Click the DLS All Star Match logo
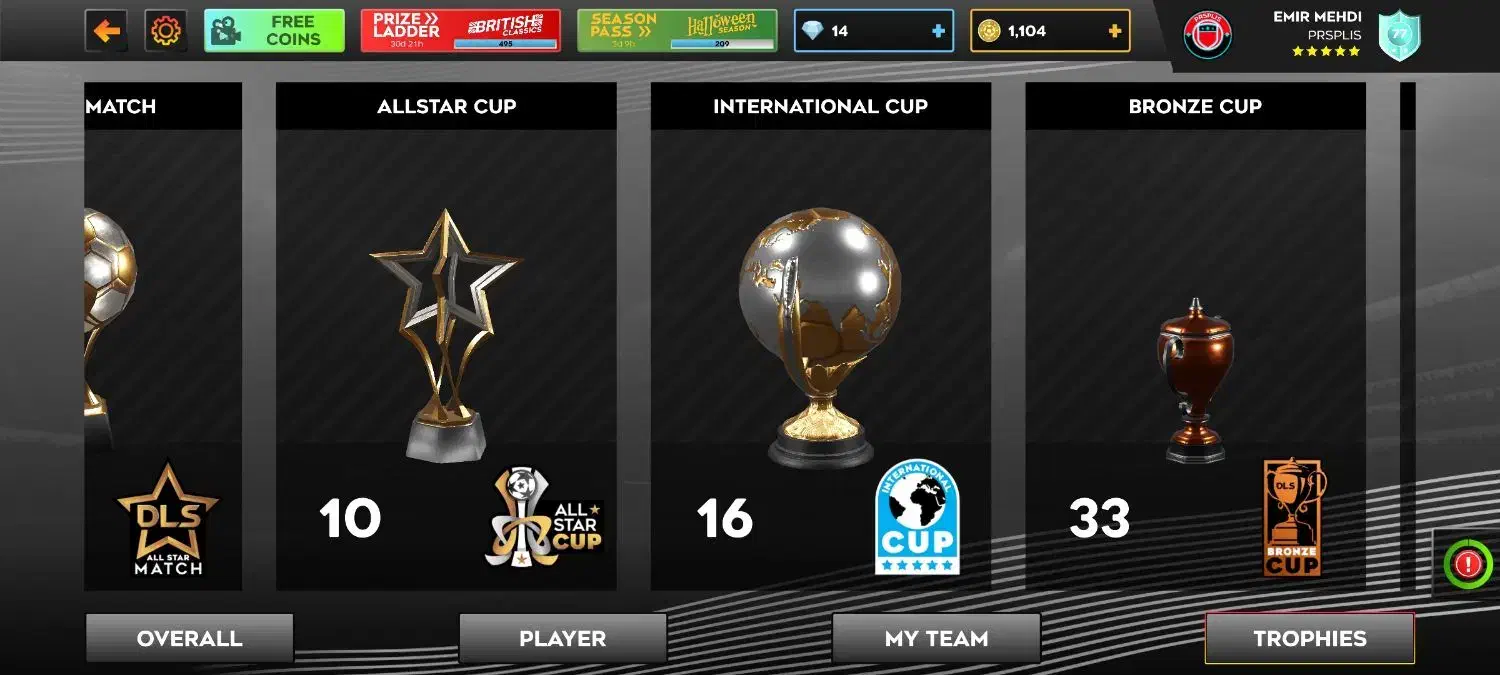The width and height of the screenshot is (1500, 675). pos(168,519)
